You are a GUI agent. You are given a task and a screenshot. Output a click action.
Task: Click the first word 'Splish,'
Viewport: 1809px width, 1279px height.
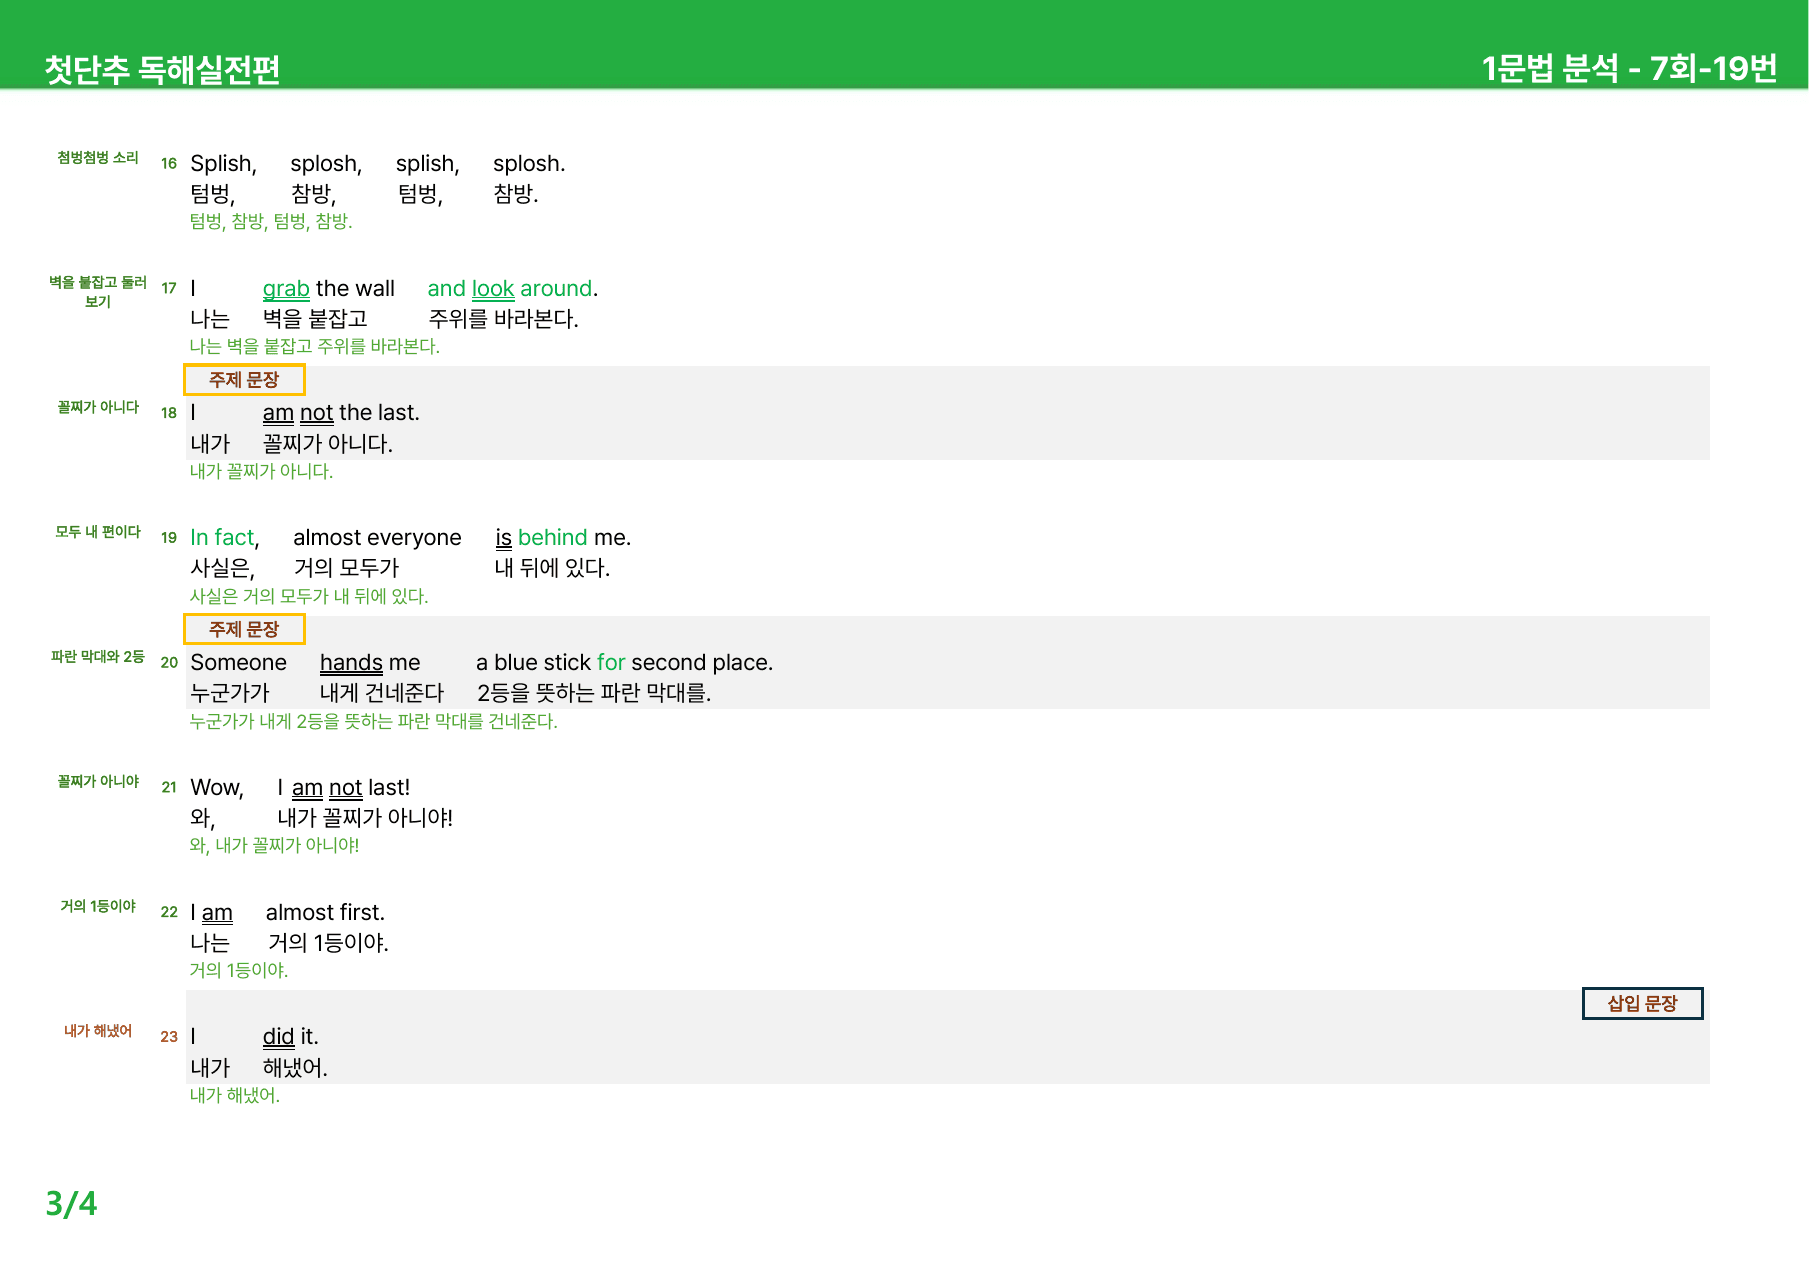tap(224, 164)
